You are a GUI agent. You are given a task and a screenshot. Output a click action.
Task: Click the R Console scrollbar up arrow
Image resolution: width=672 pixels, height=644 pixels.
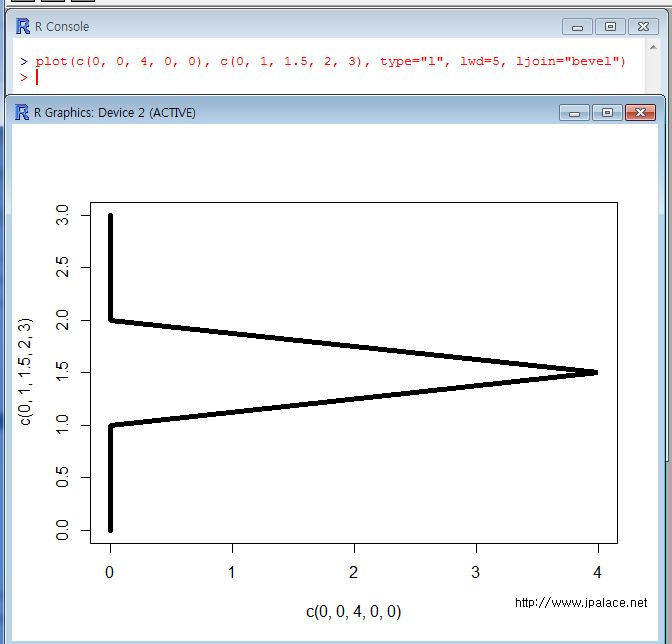(653, 47)
